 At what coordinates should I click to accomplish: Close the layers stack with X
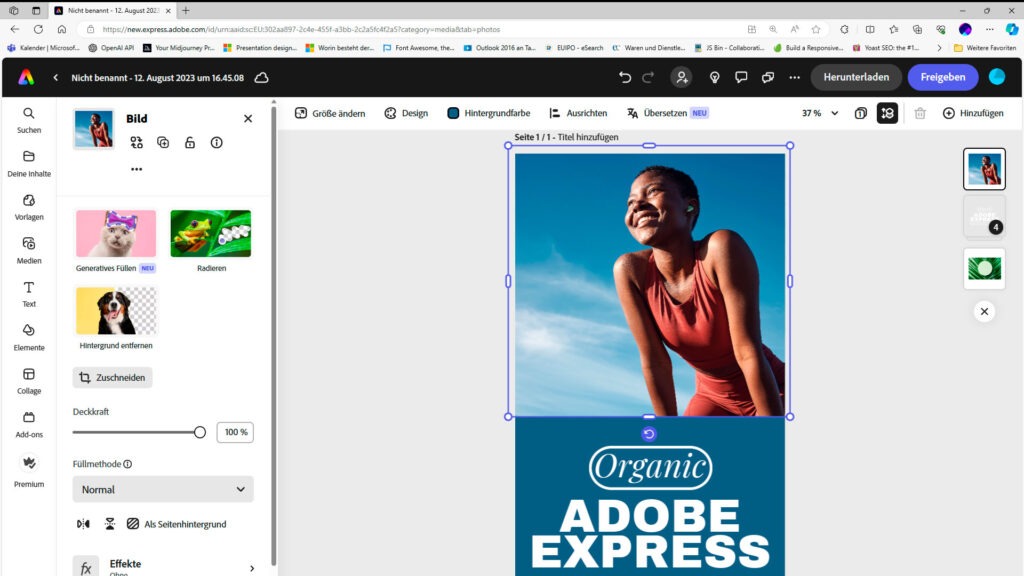984,312
